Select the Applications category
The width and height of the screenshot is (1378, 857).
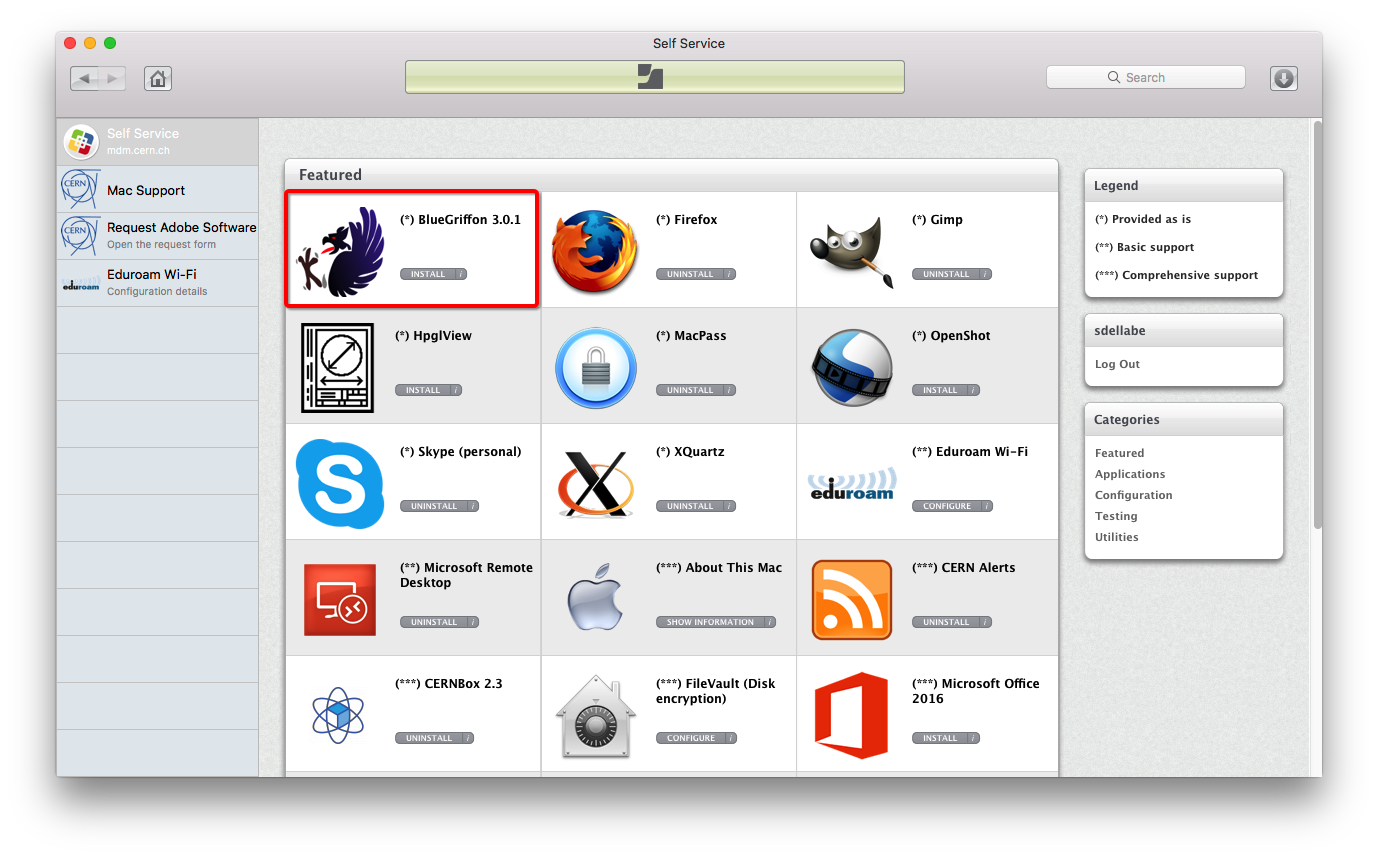click(1130, 474)
